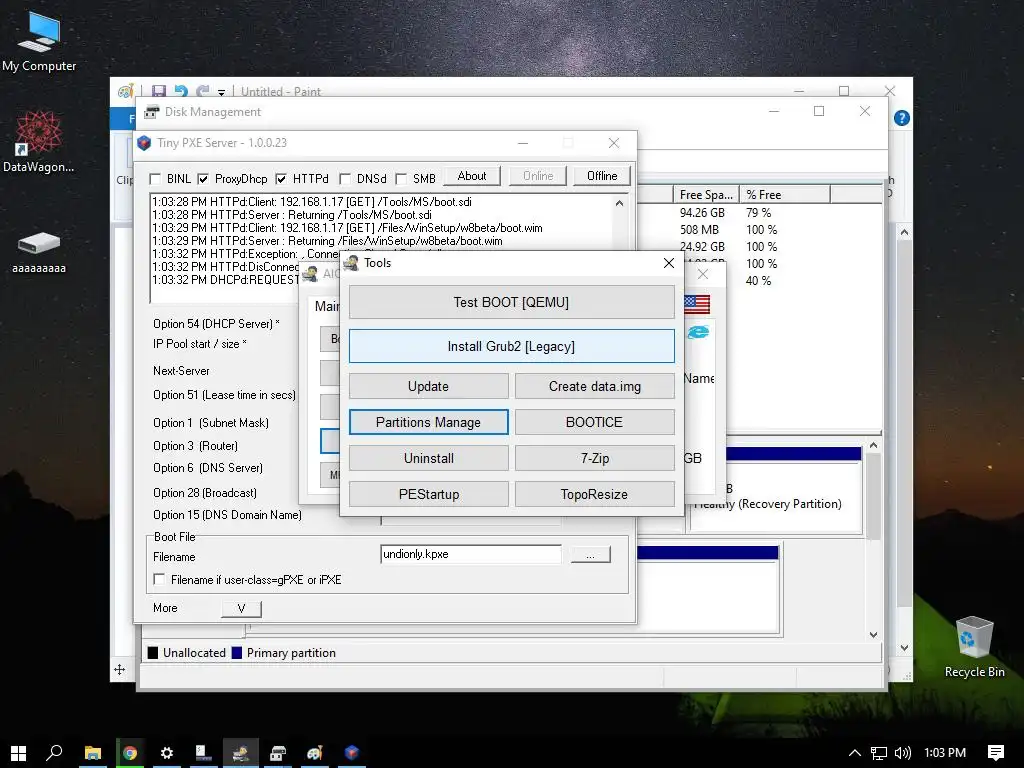Screen dimensions: 1024x768
Task: Click the Unallocated black legend swatch
Action: [153, 653]
